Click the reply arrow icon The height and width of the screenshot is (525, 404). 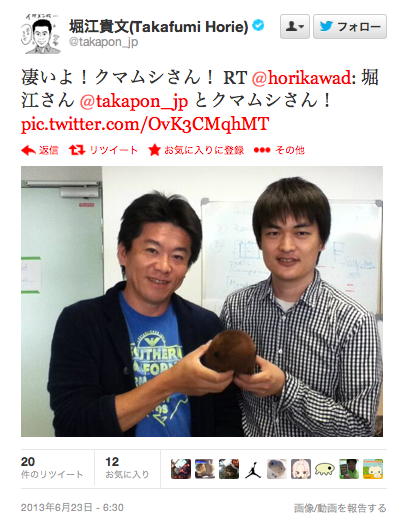point(28,150)
